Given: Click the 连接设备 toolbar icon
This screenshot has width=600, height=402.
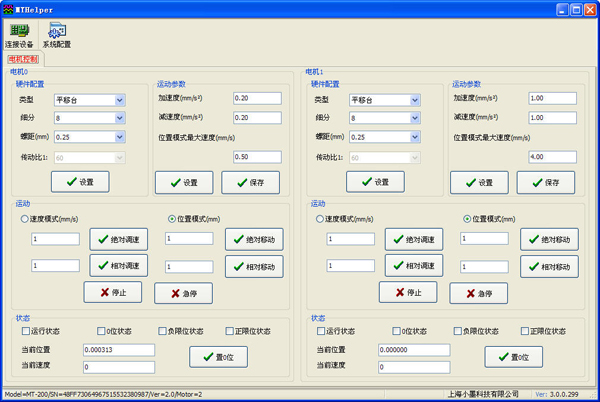Looking at the screenshot, I should tap(18, 35).
